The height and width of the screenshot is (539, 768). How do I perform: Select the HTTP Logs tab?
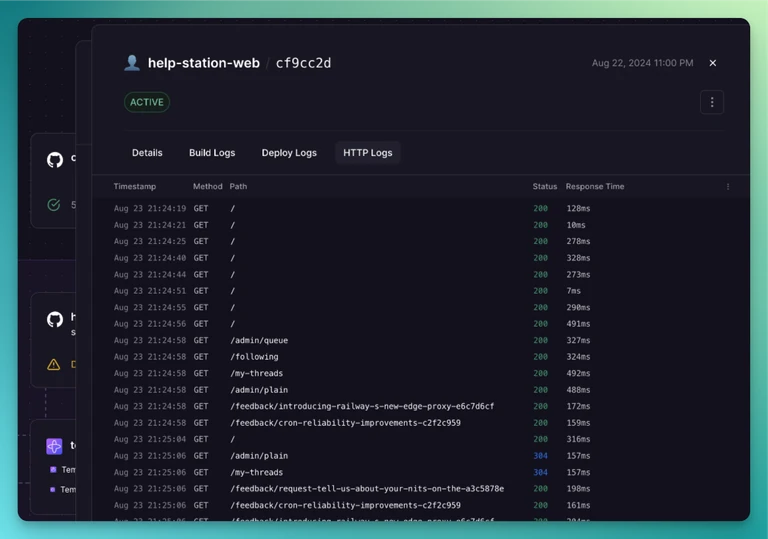point(367,153)
